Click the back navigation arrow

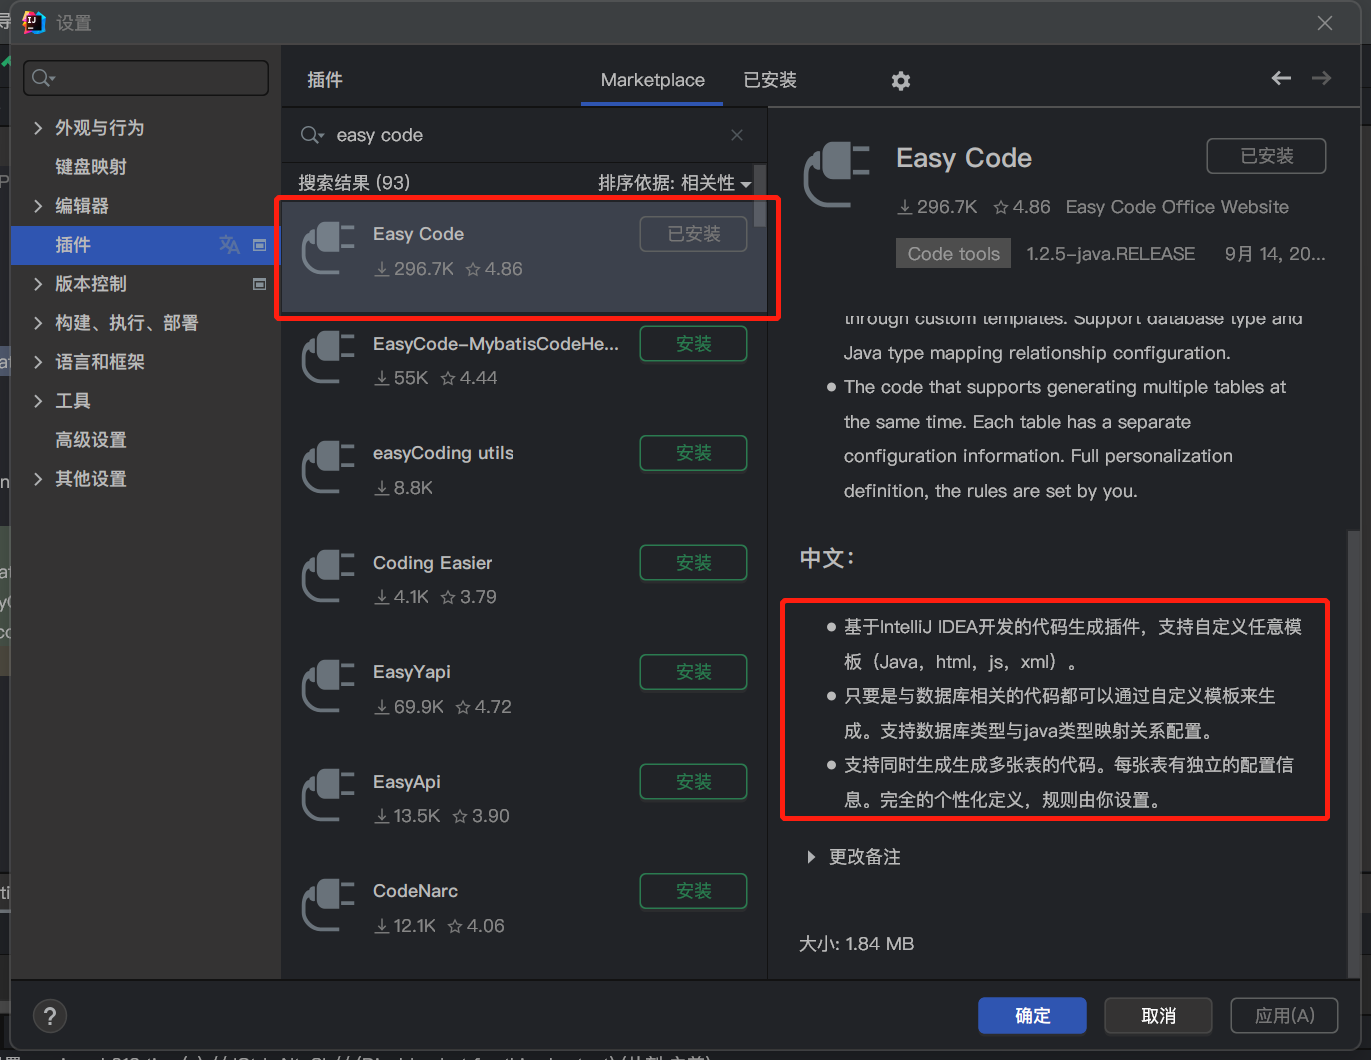click(x=1281, y=78)
